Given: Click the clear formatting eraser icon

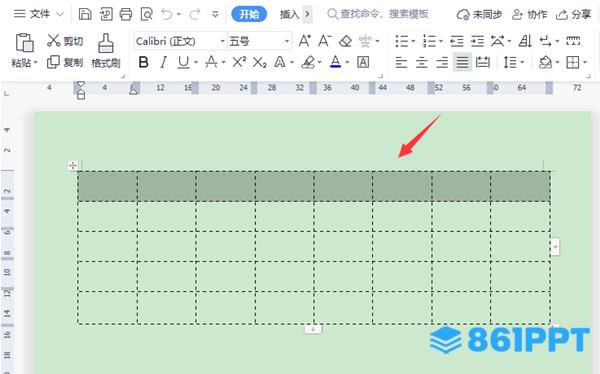Looking at the screenshot, I should [x=345, y=41].
